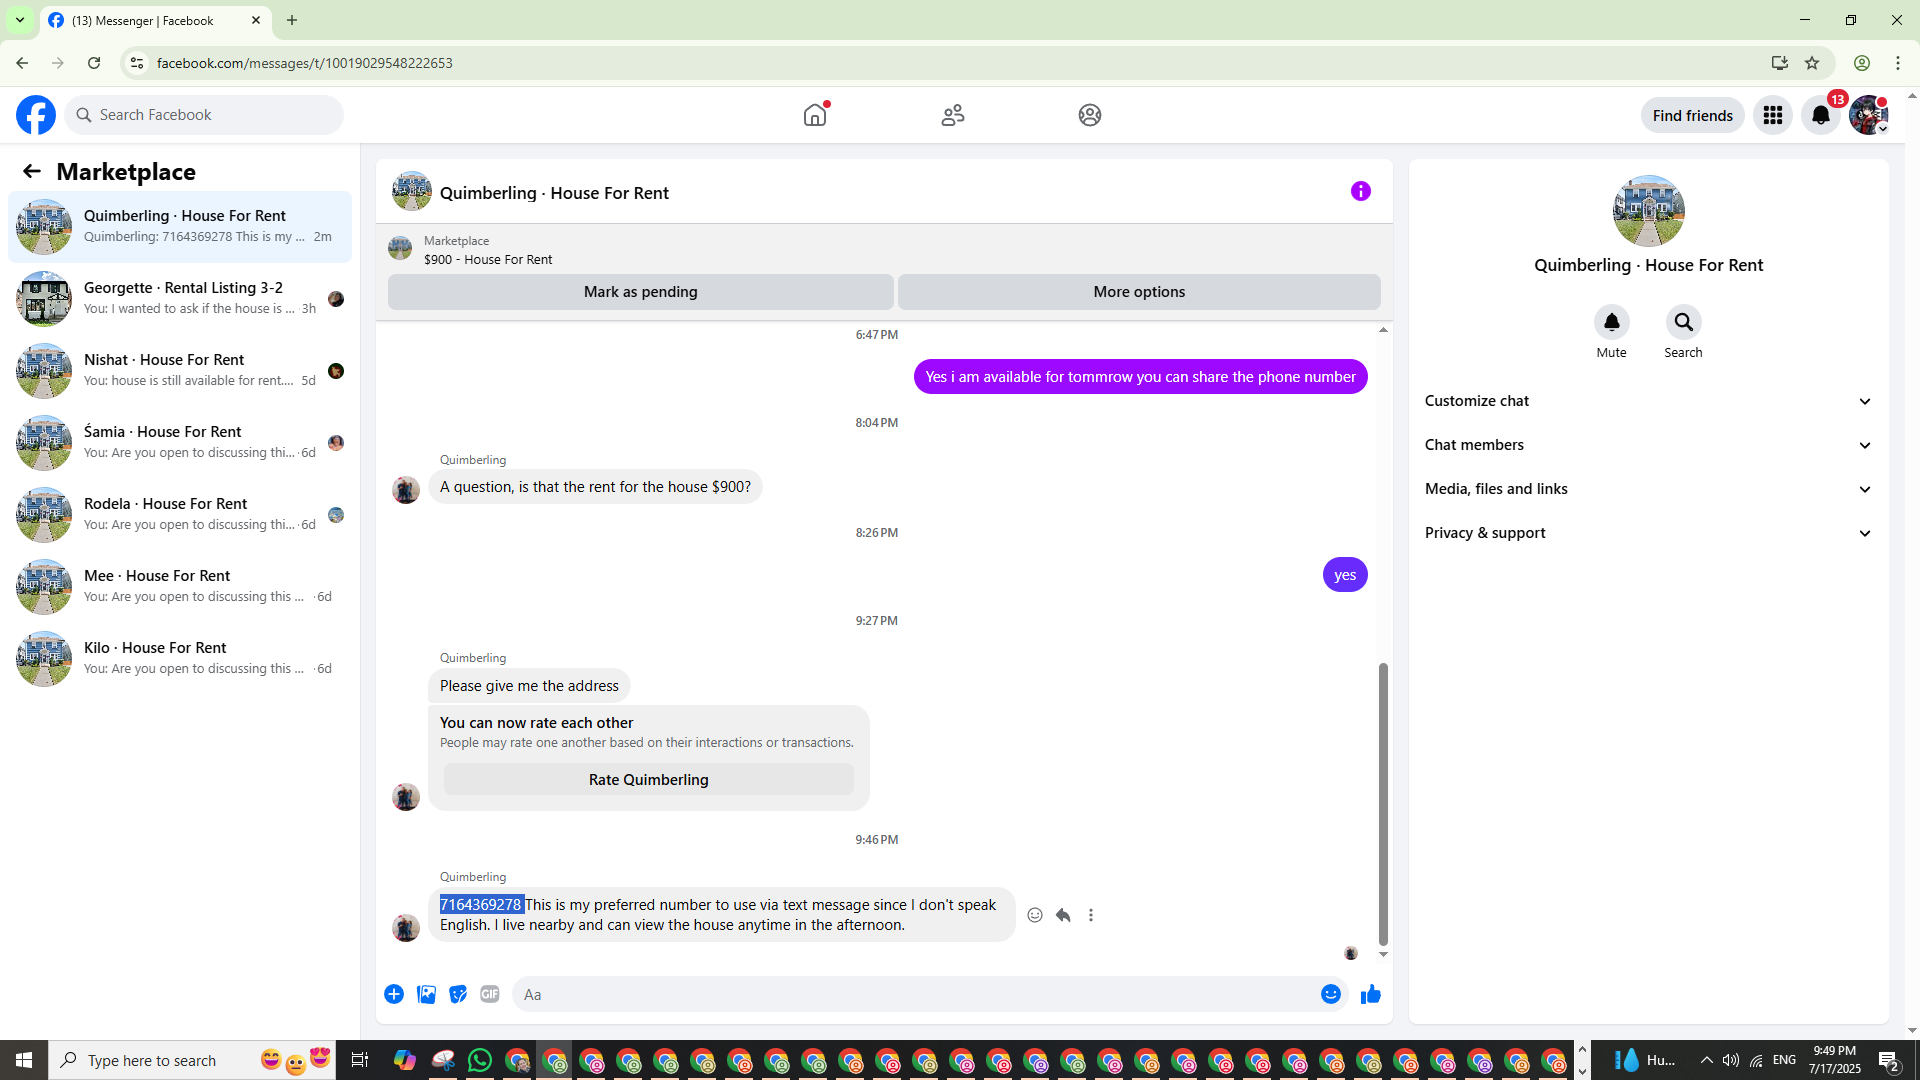1920x1080 pixels.
Task: Open the Chrome menu dots
Action: (x=1898, y=63)
